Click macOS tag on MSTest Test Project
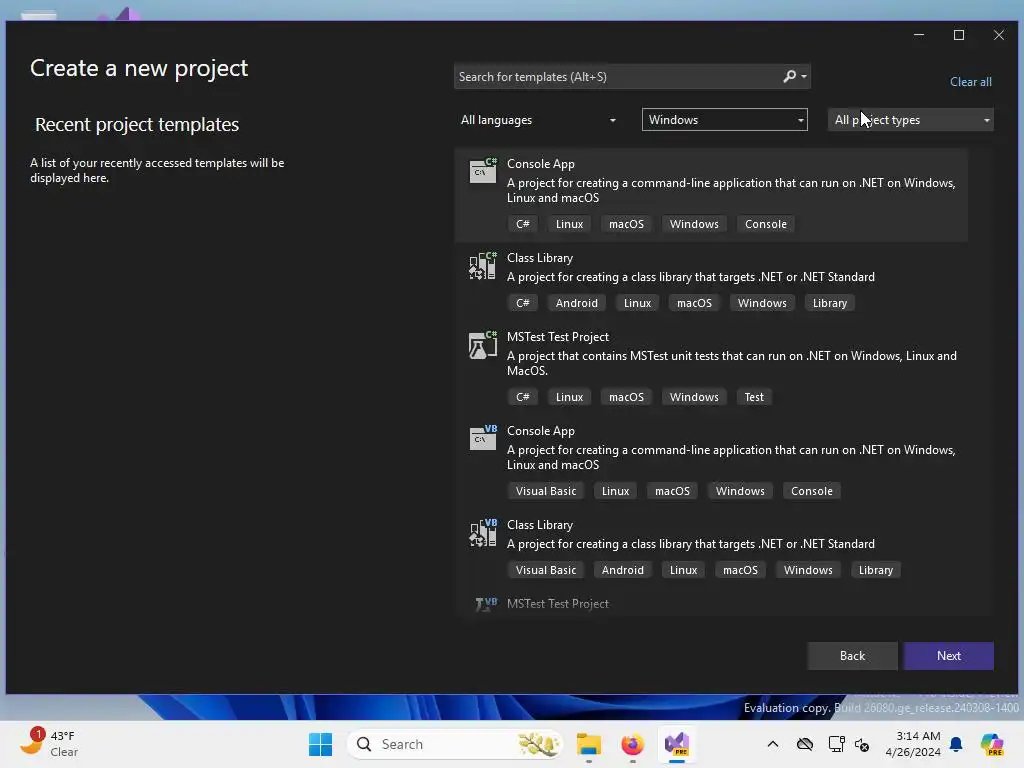1024x768 pixels. click(626, 397)
